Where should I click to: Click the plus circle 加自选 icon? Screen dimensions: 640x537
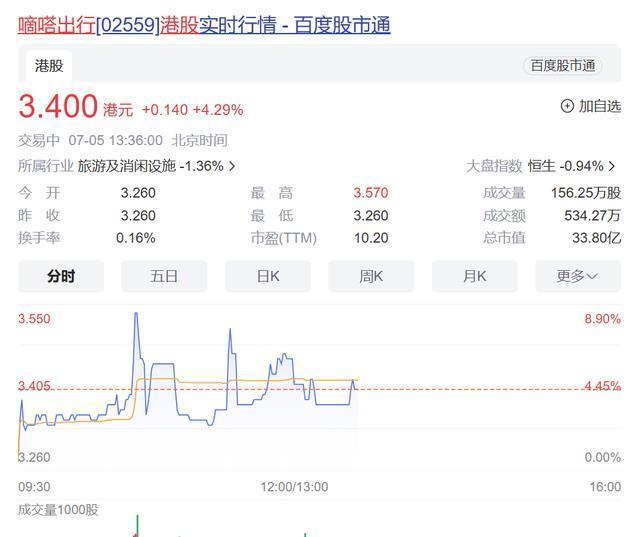point(567,106)
